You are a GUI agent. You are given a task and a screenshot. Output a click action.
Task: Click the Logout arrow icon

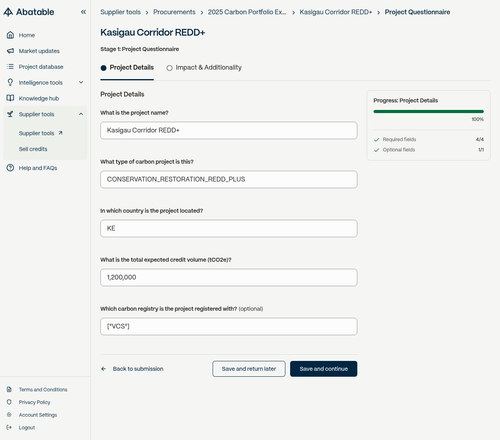(x=9, y=427)
